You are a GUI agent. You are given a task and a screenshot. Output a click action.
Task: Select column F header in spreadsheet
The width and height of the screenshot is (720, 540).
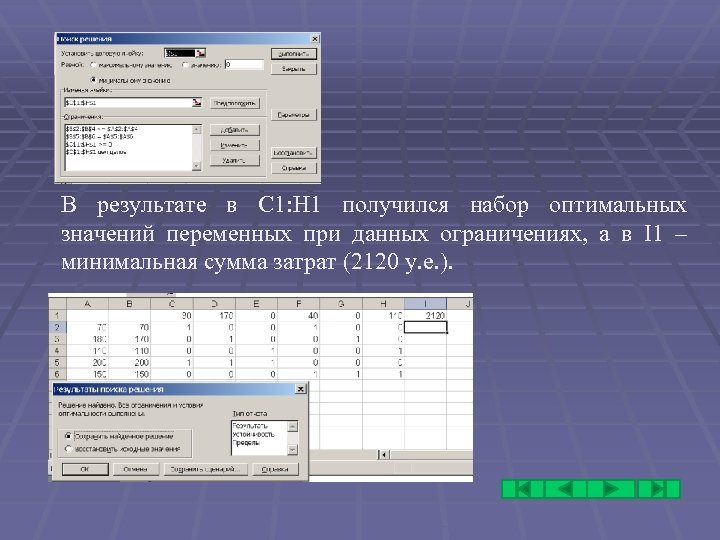(298, 304)
